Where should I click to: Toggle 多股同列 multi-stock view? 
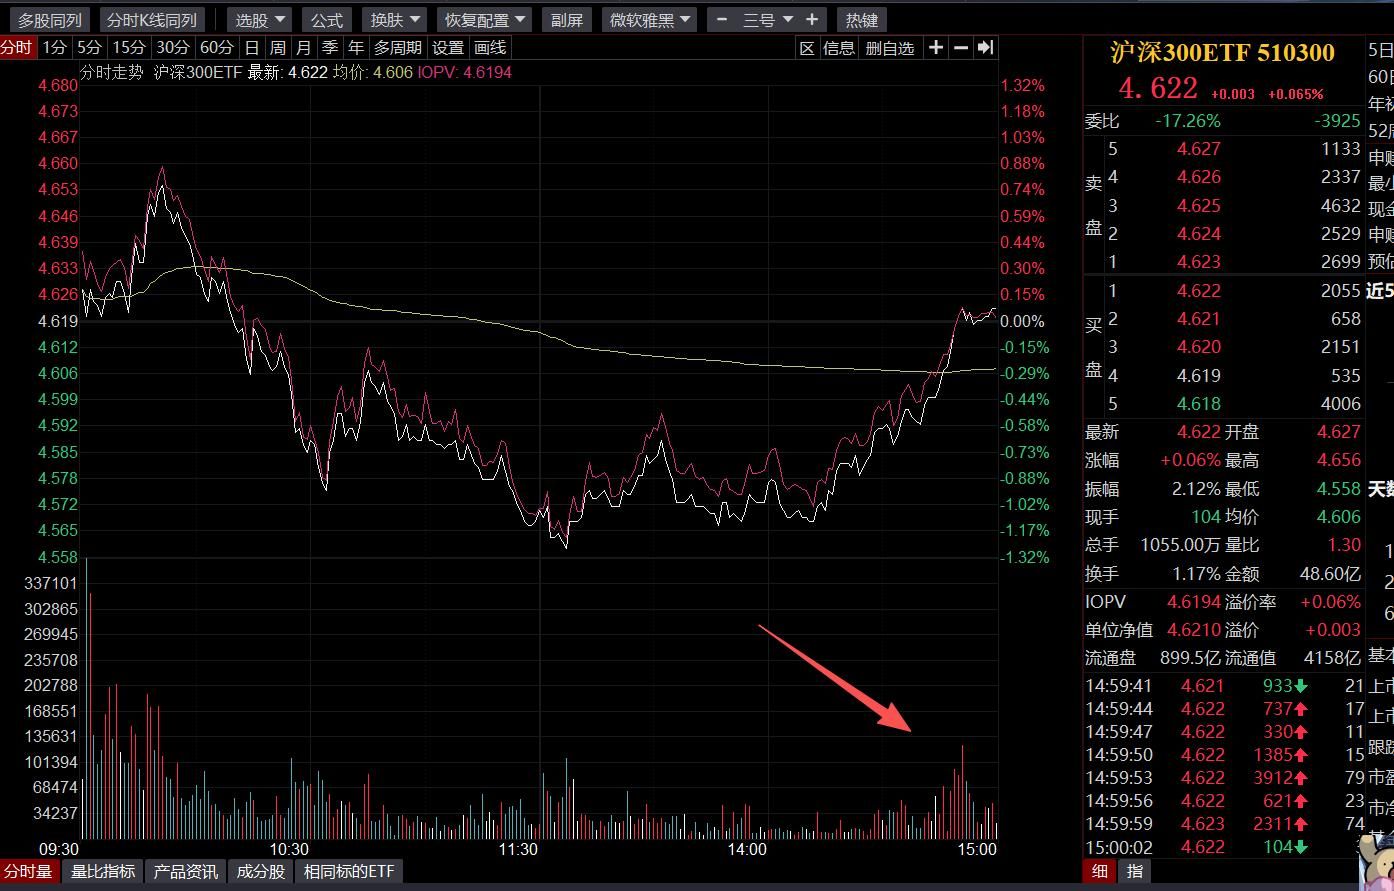tap(50, 20)
